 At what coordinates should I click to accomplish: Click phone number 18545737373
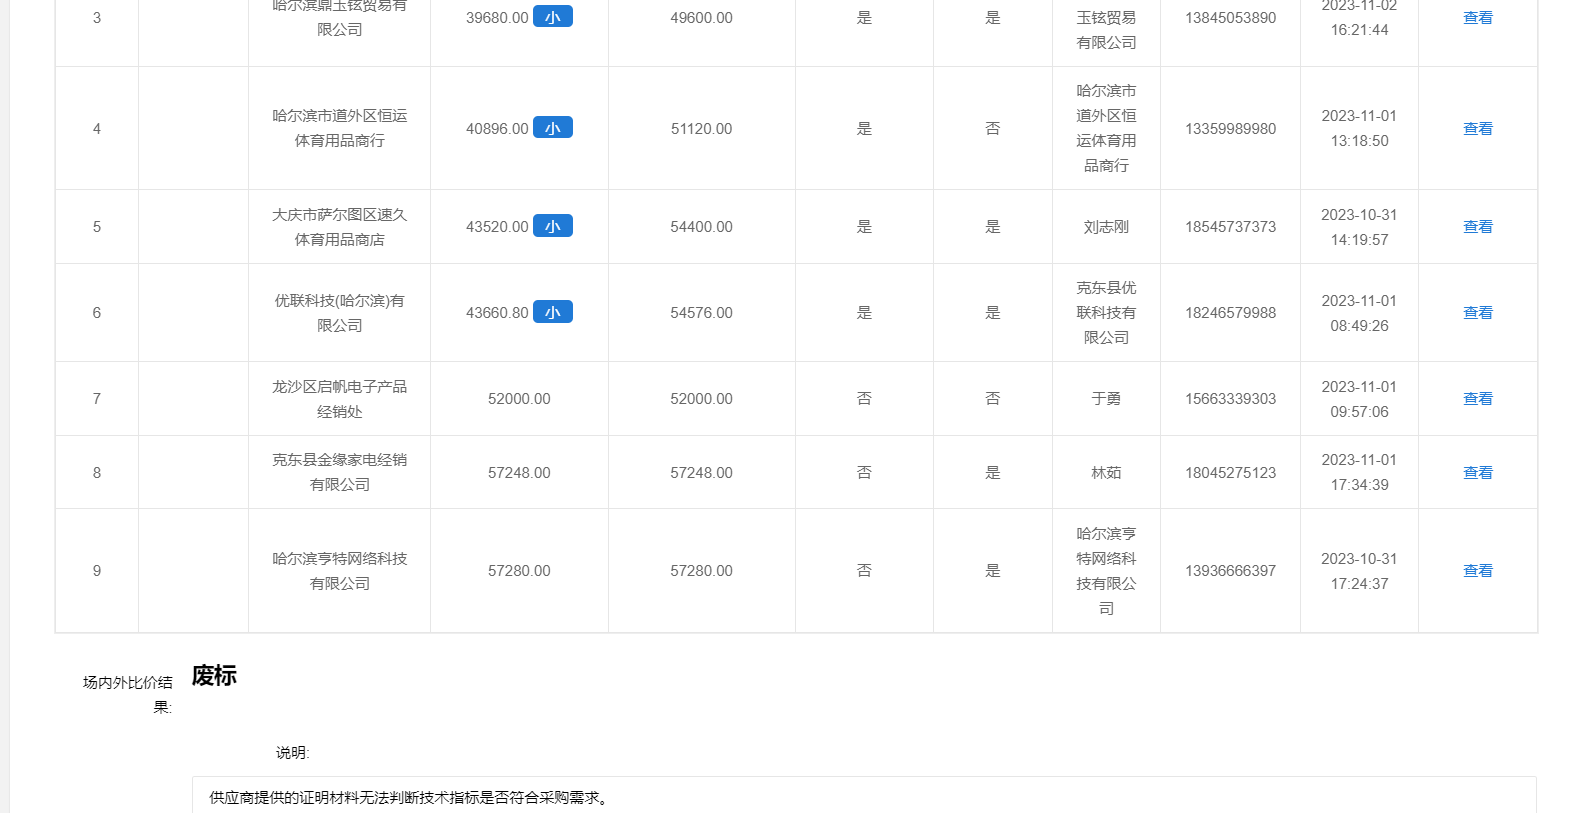click(1230, 227)
